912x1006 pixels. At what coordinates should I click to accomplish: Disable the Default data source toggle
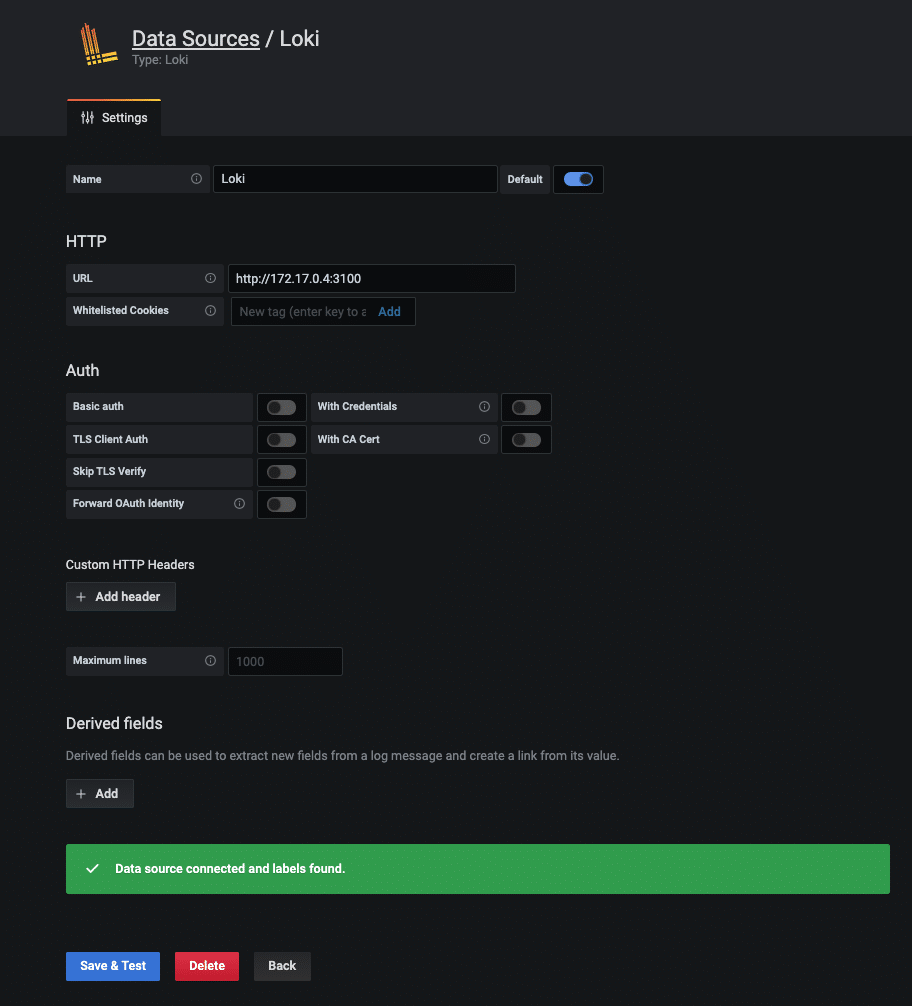(x=578, y=179)
